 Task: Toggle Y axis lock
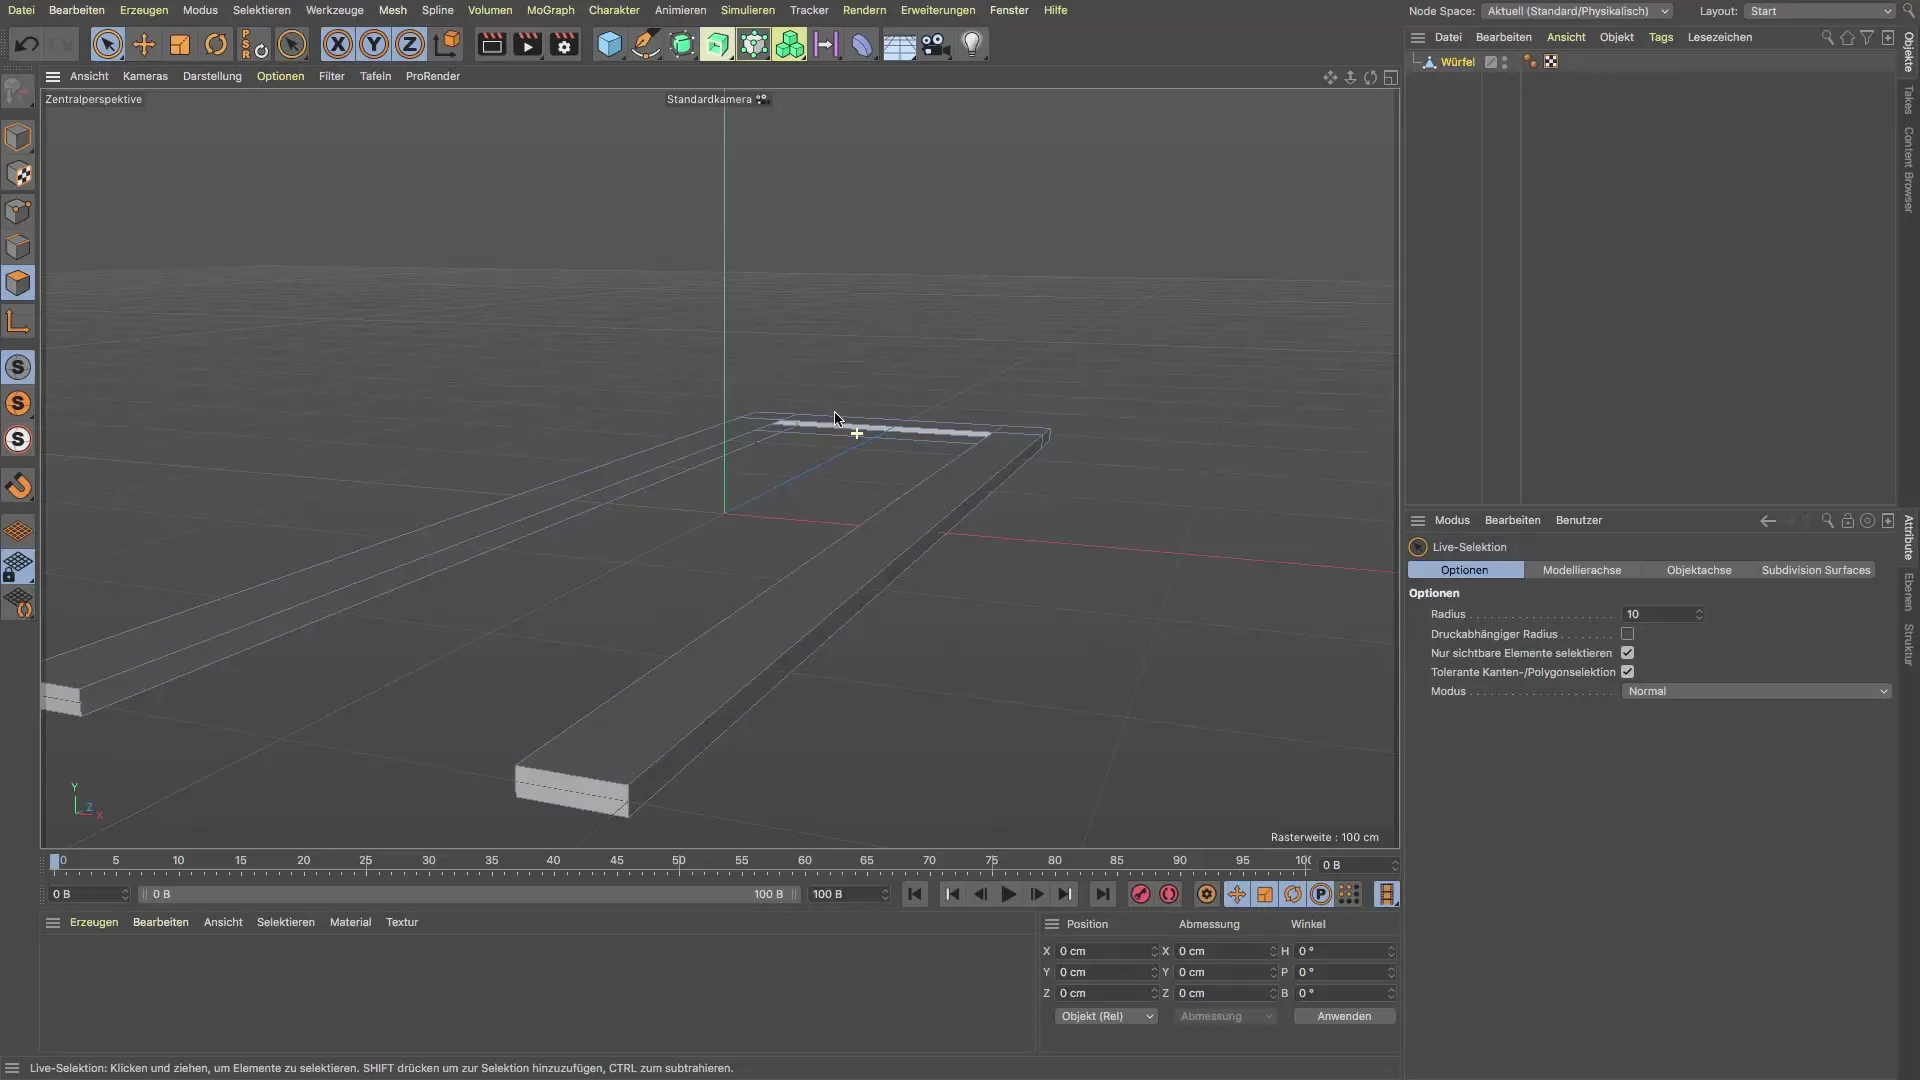pos(374,44)
